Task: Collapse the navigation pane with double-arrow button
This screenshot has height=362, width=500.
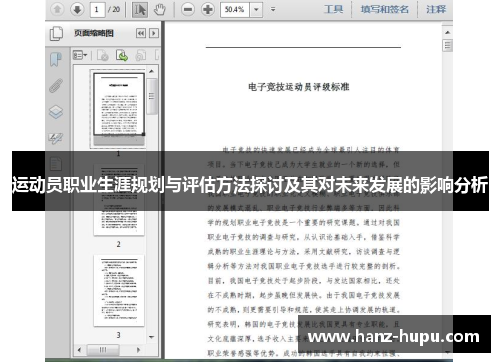Action: [141, 33]
